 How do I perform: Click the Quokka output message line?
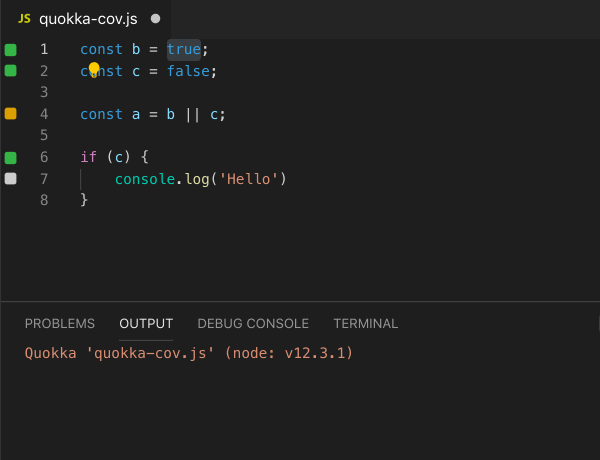[189, 353]
